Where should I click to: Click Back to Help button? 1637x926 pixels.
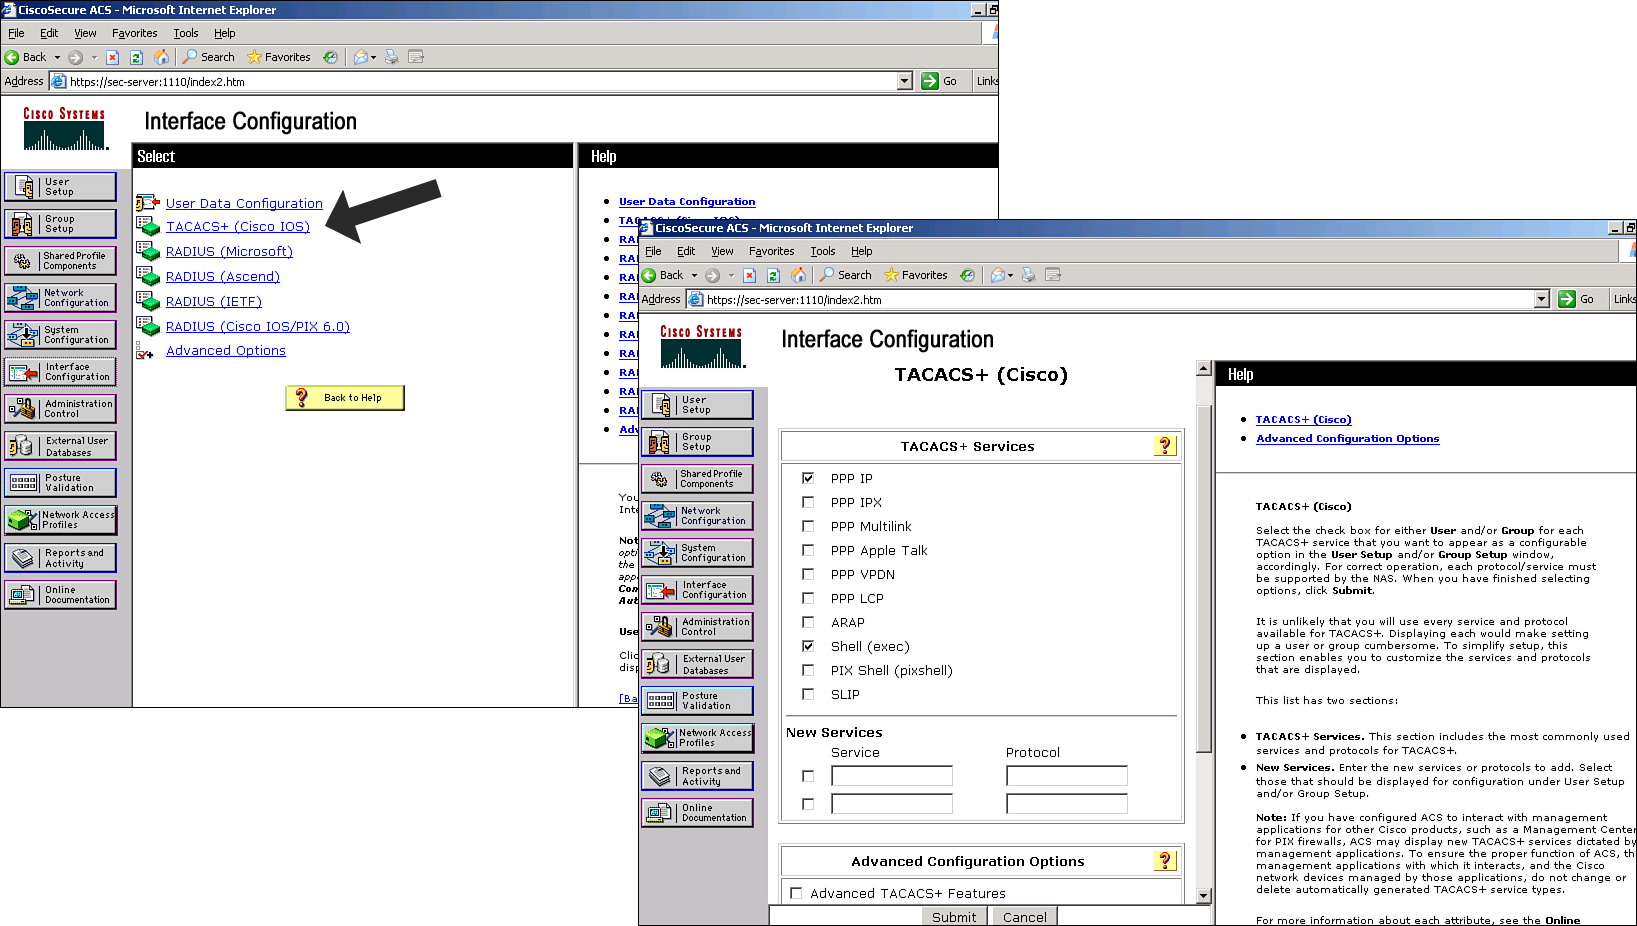coord(345,397)
